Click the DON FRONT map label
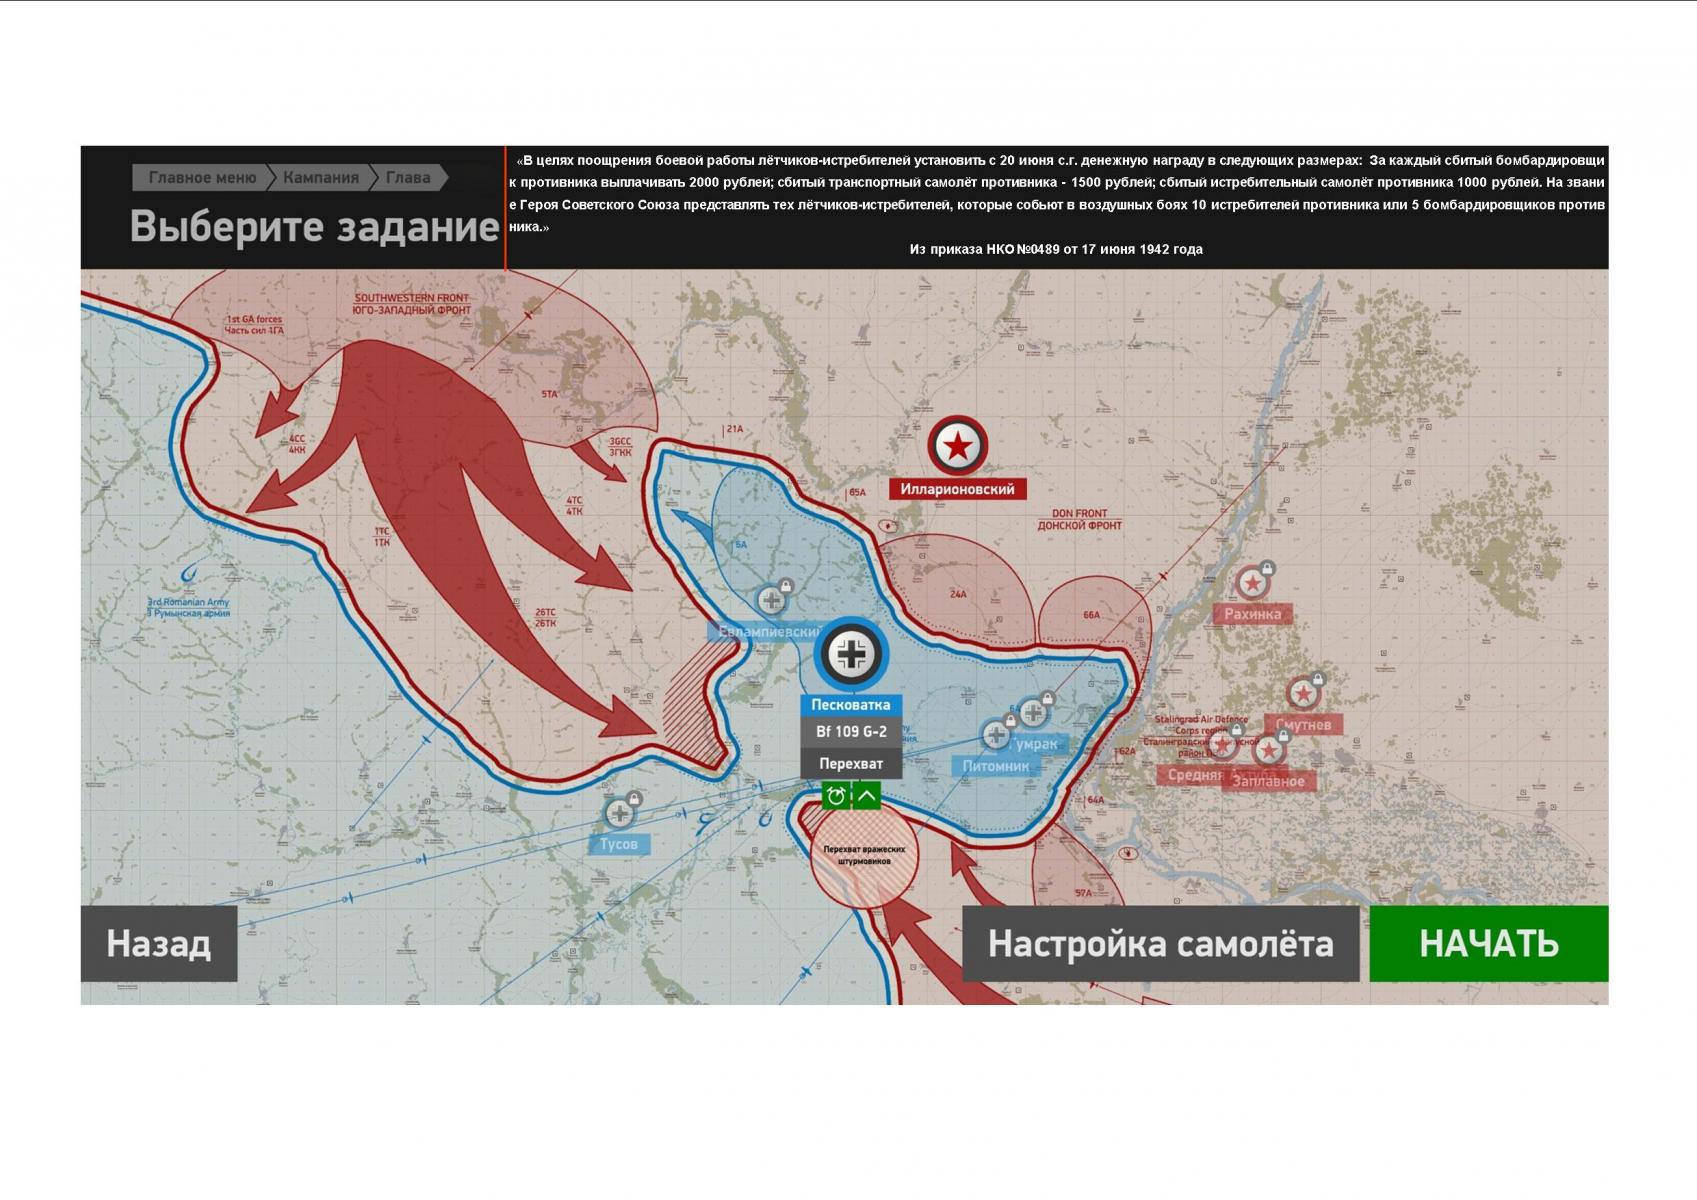The height and width of the screenshot is (1200, 1697). pyautogui.click(x=1079, y=519)
